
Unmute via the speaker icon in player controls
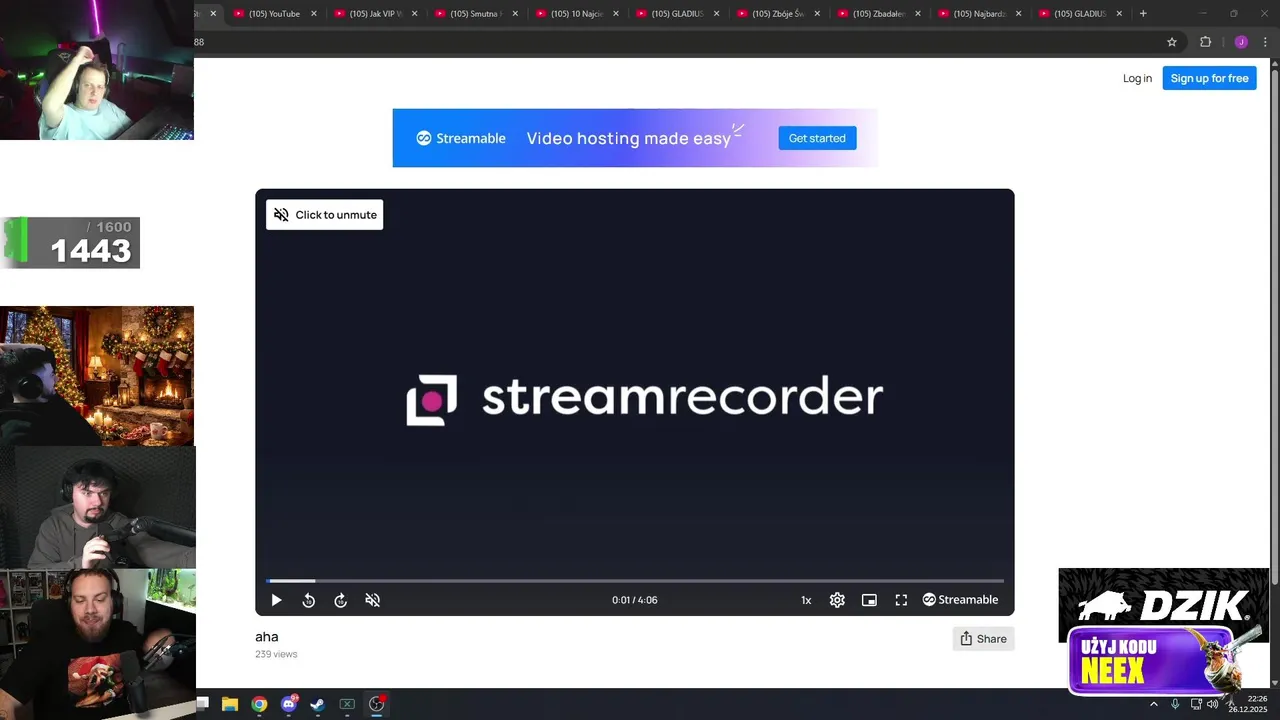[372, 600]
